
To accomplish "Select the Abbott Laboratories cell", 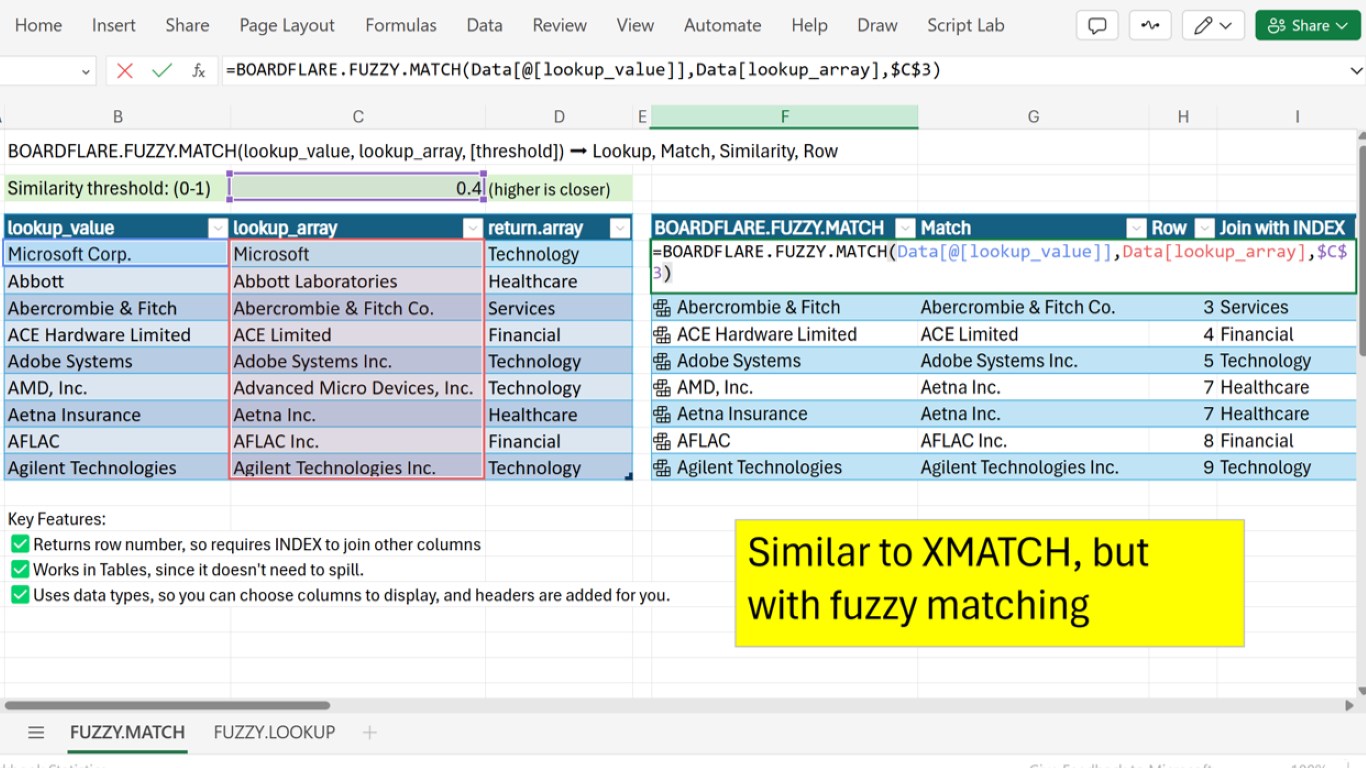I will click(x=358, y=281).
